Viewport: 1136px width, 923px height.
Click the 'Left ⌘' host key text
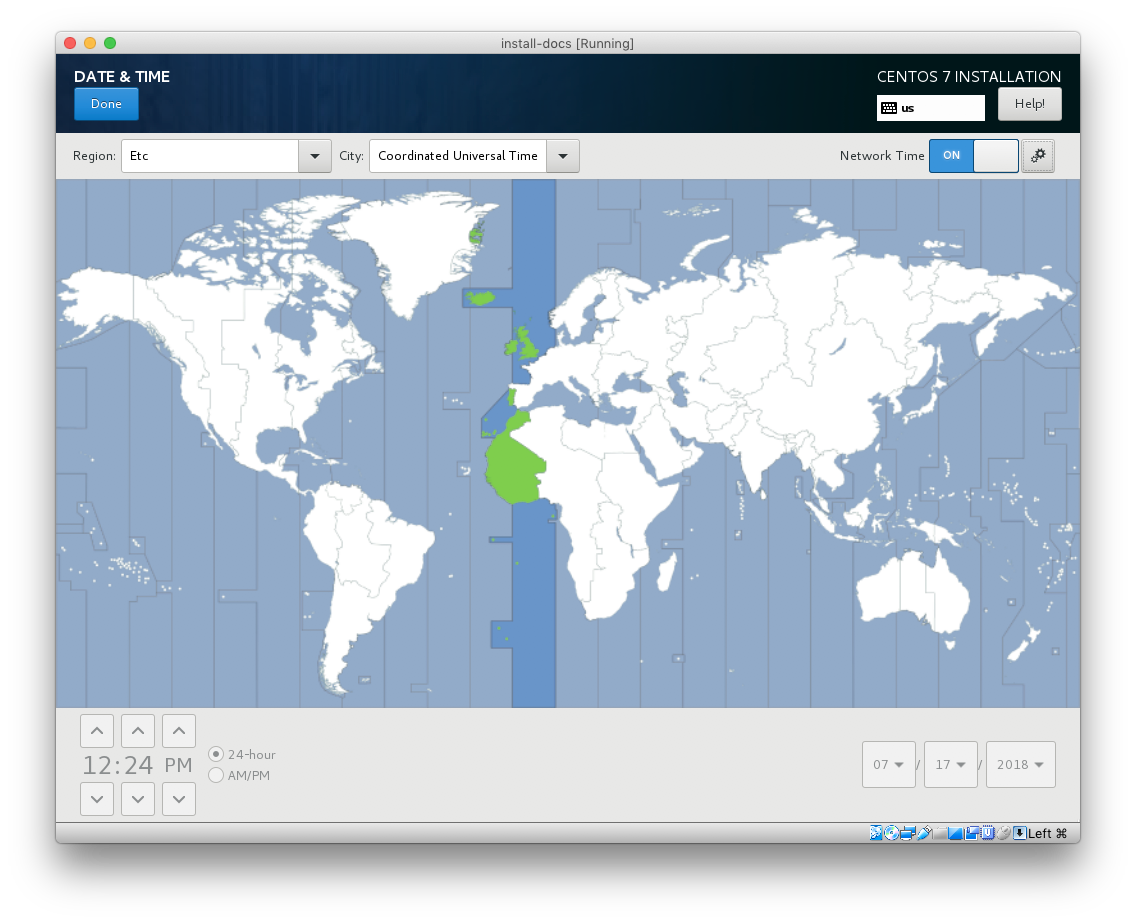point(1048,833)
